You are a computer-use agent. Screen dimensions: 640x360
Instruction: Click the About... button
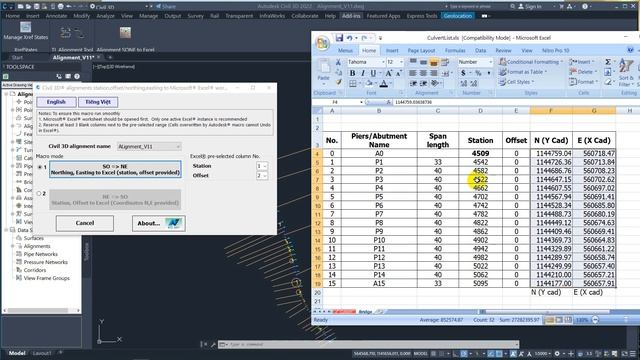click(159, 223)
